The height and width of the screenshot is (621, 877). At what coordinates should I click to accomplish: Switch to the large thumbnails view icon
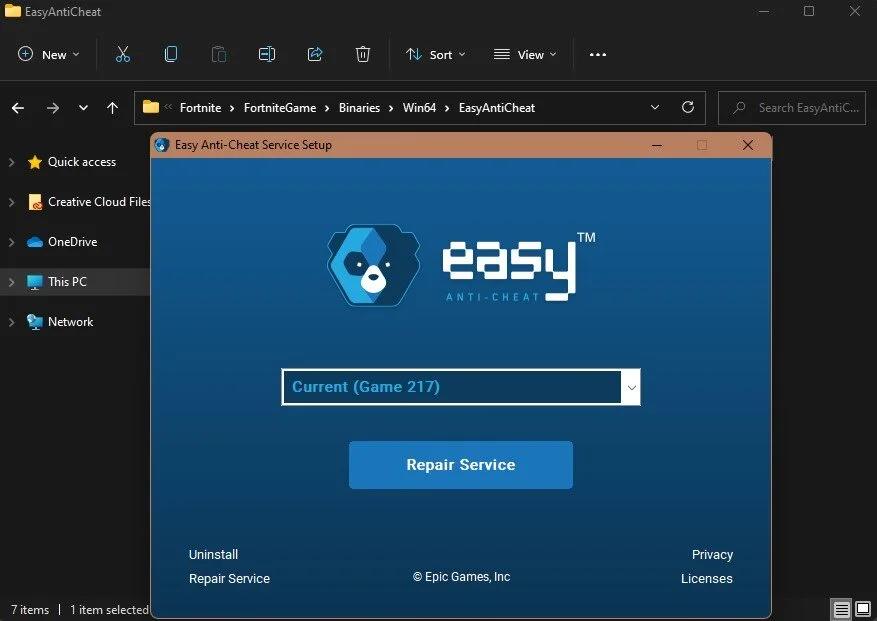[863, 608]
